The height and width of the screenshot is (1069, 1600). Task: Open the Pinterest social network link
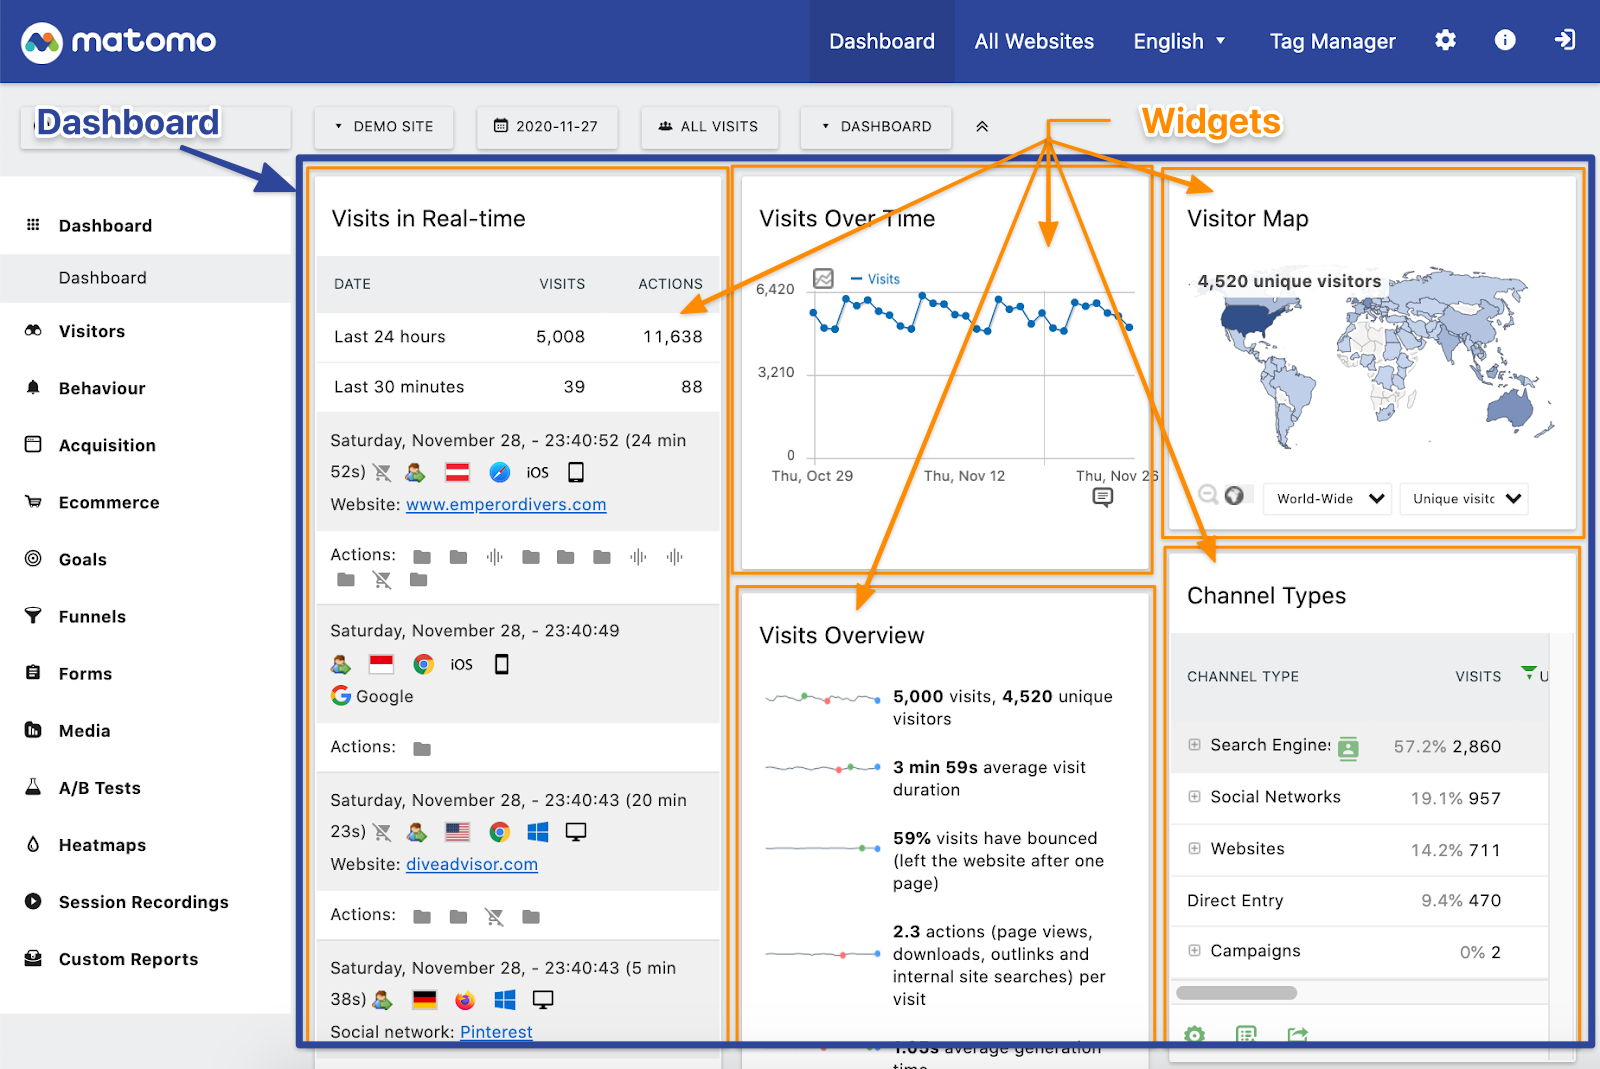pos(496,1031)
